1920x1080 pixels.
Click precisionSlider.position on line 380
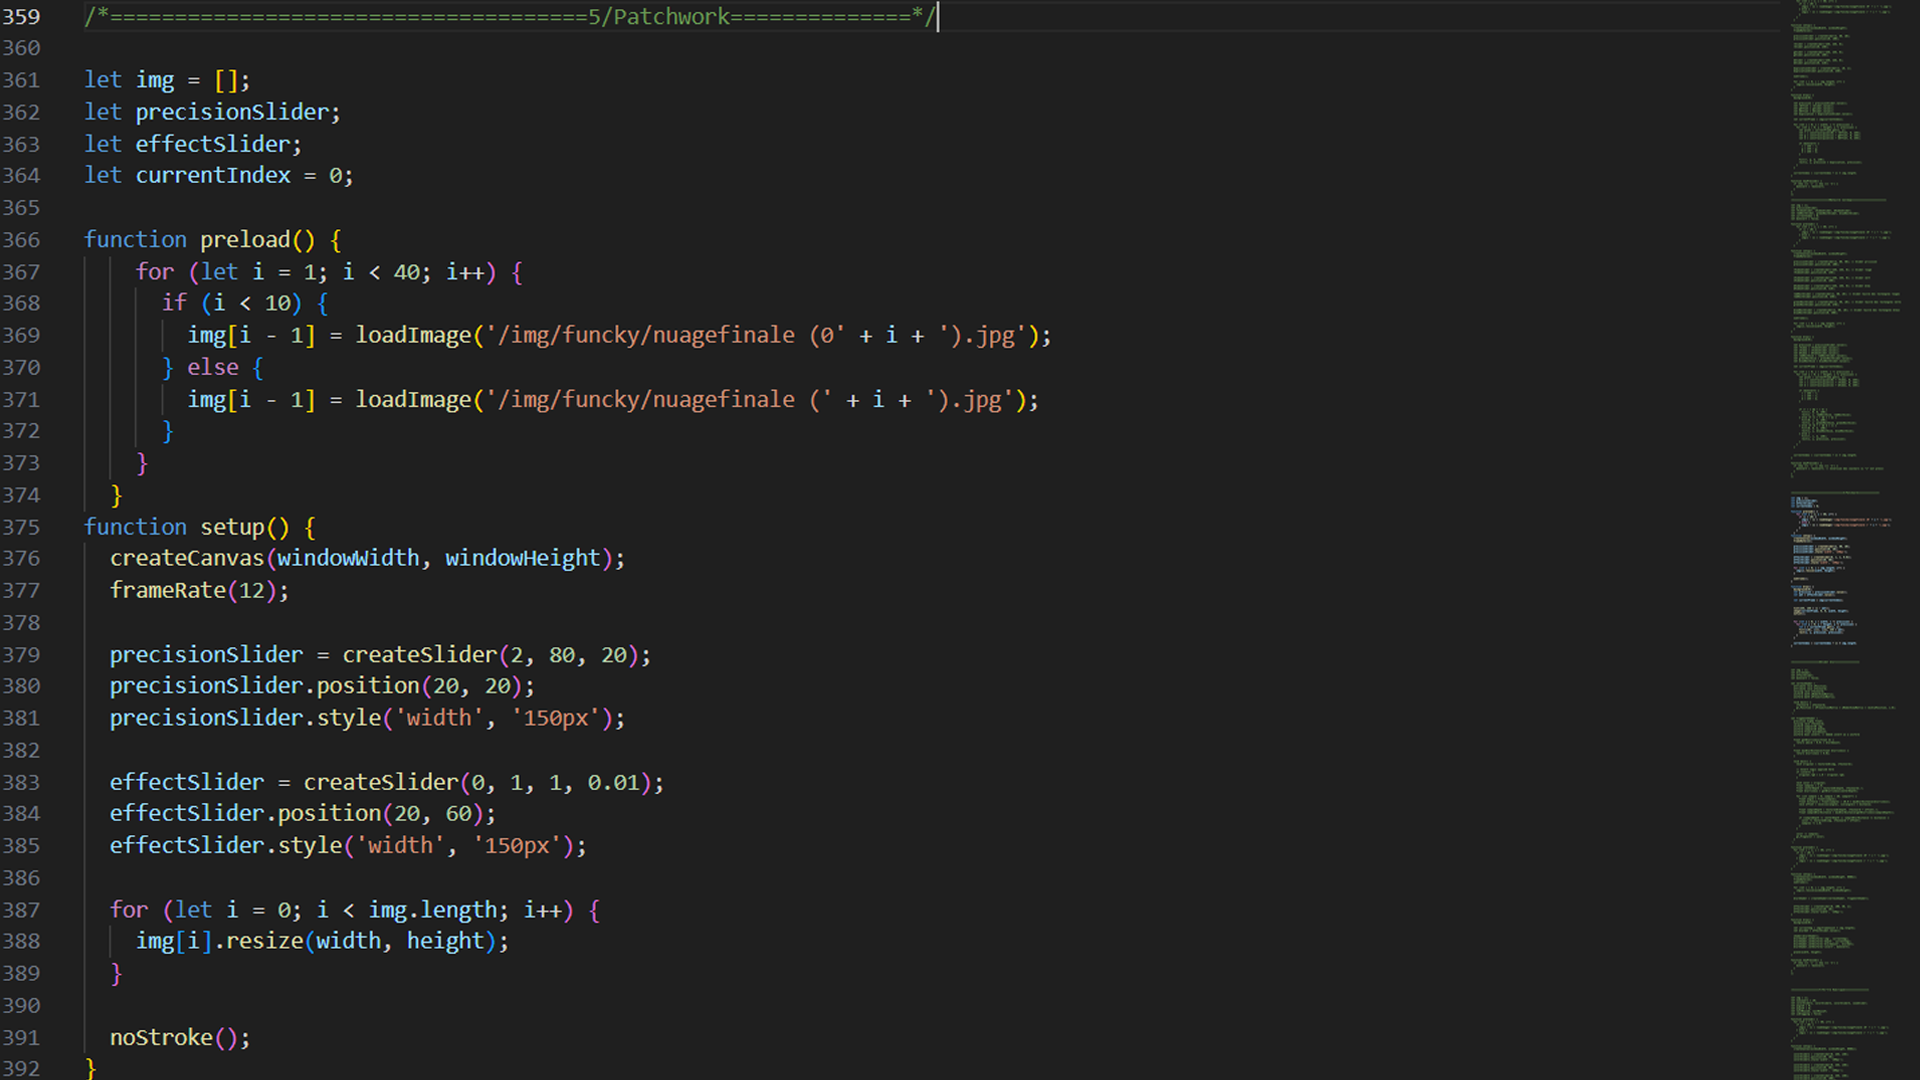(x=265, y=686)
